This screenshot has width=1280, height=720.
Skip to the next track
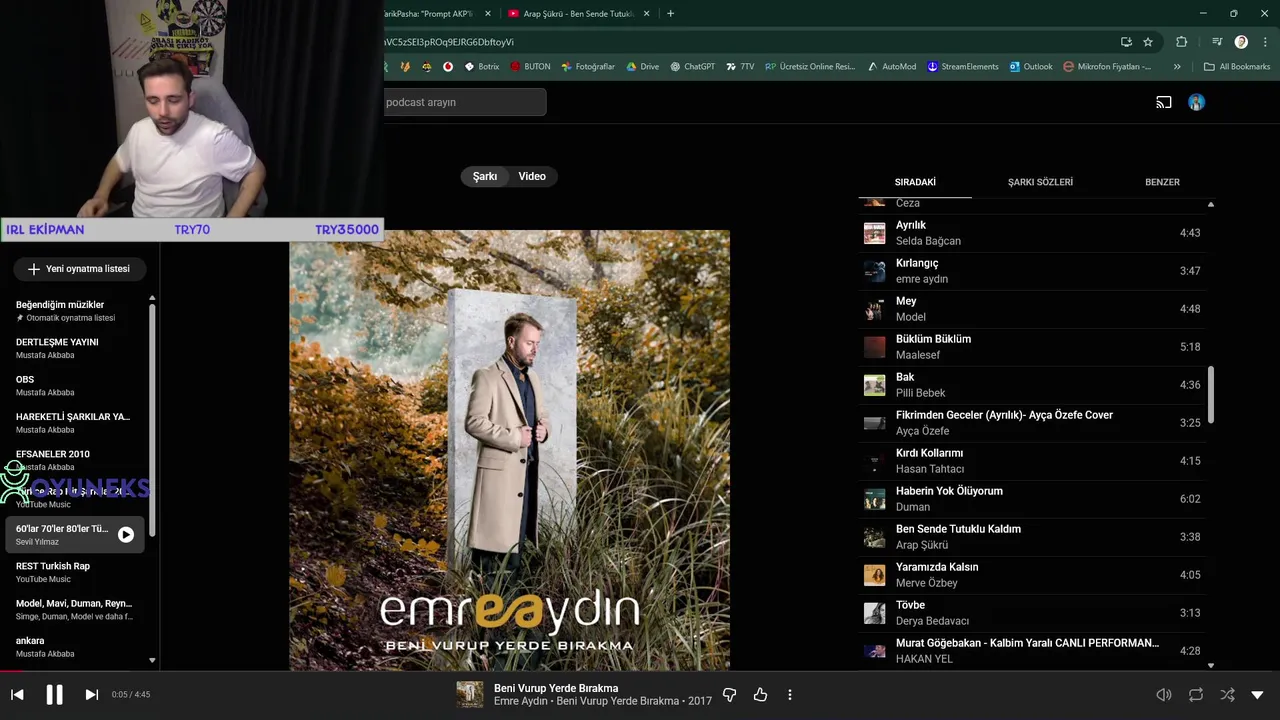[x=91, y=694]
